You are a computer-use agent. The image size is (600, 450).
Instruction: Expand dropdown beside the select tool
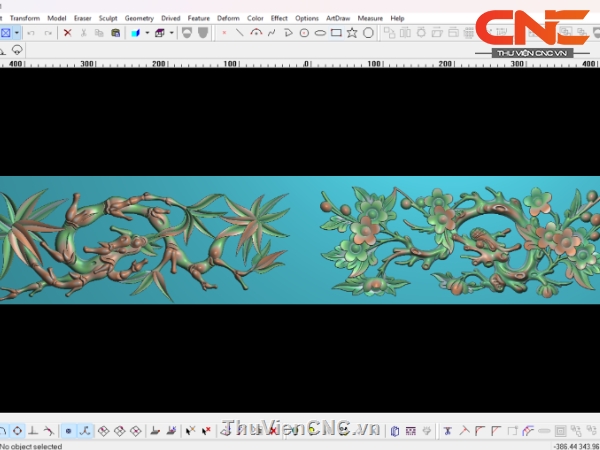click(16, 33)
